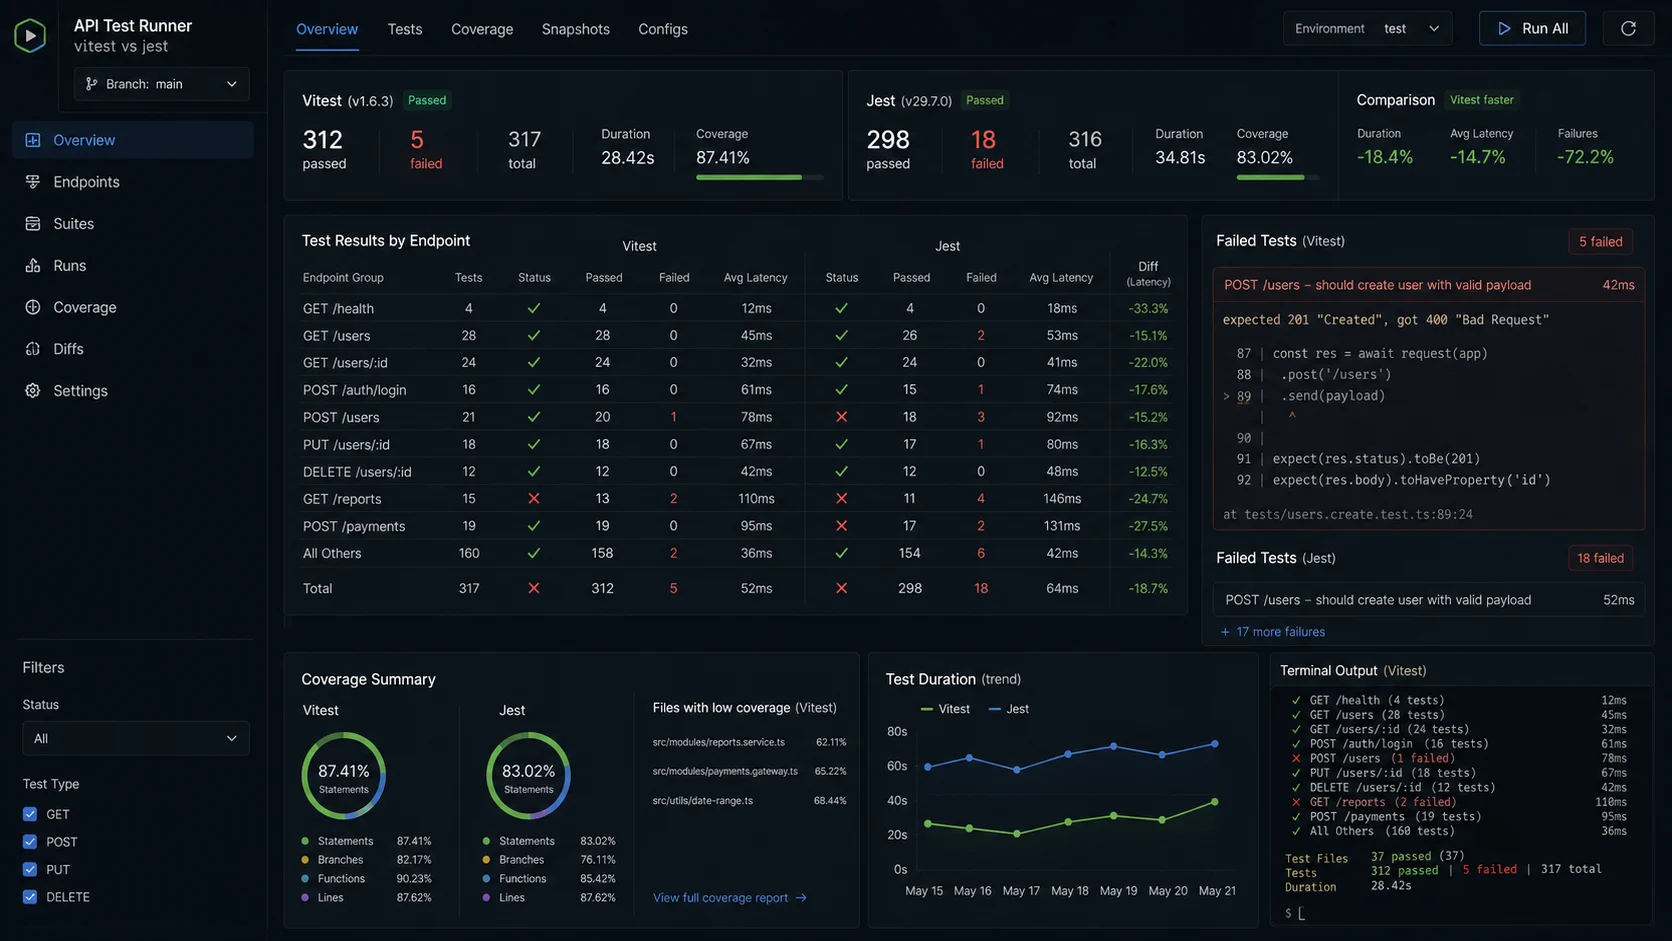Click the -33.3% latency diff for GET /health
1672x941 pixels.
[1148, 309]
